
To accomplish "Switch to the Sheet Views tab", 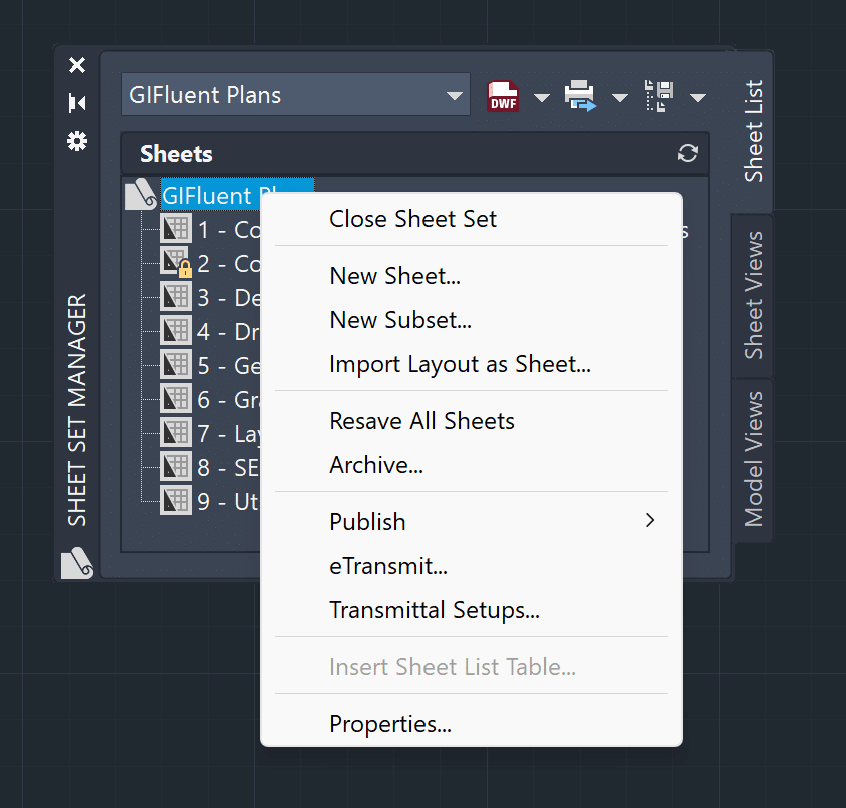I will [x=752, y=293].
